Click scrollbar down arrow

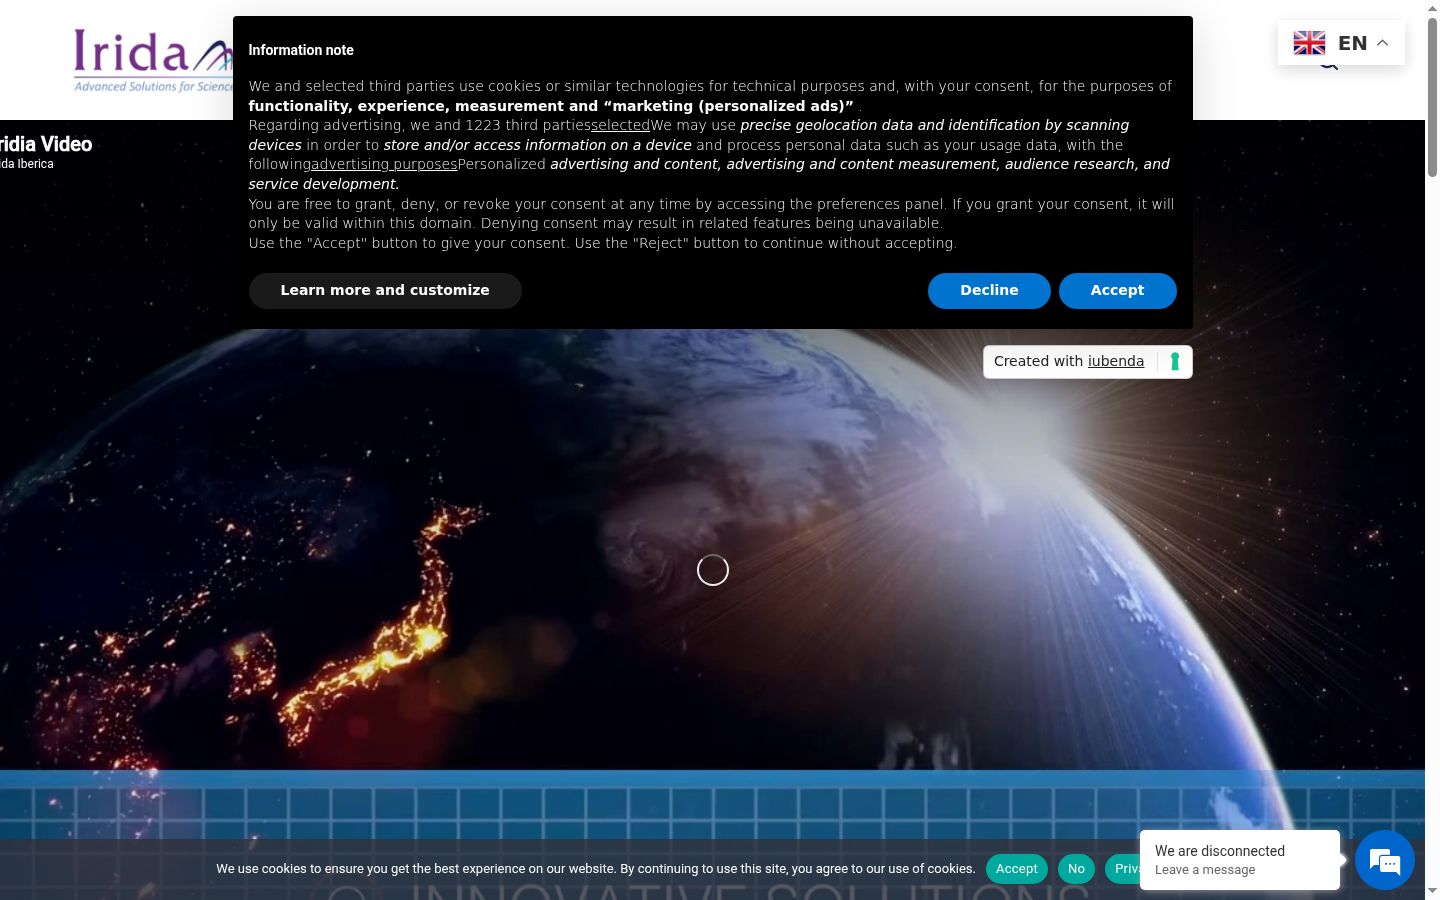click(1432, 891)
